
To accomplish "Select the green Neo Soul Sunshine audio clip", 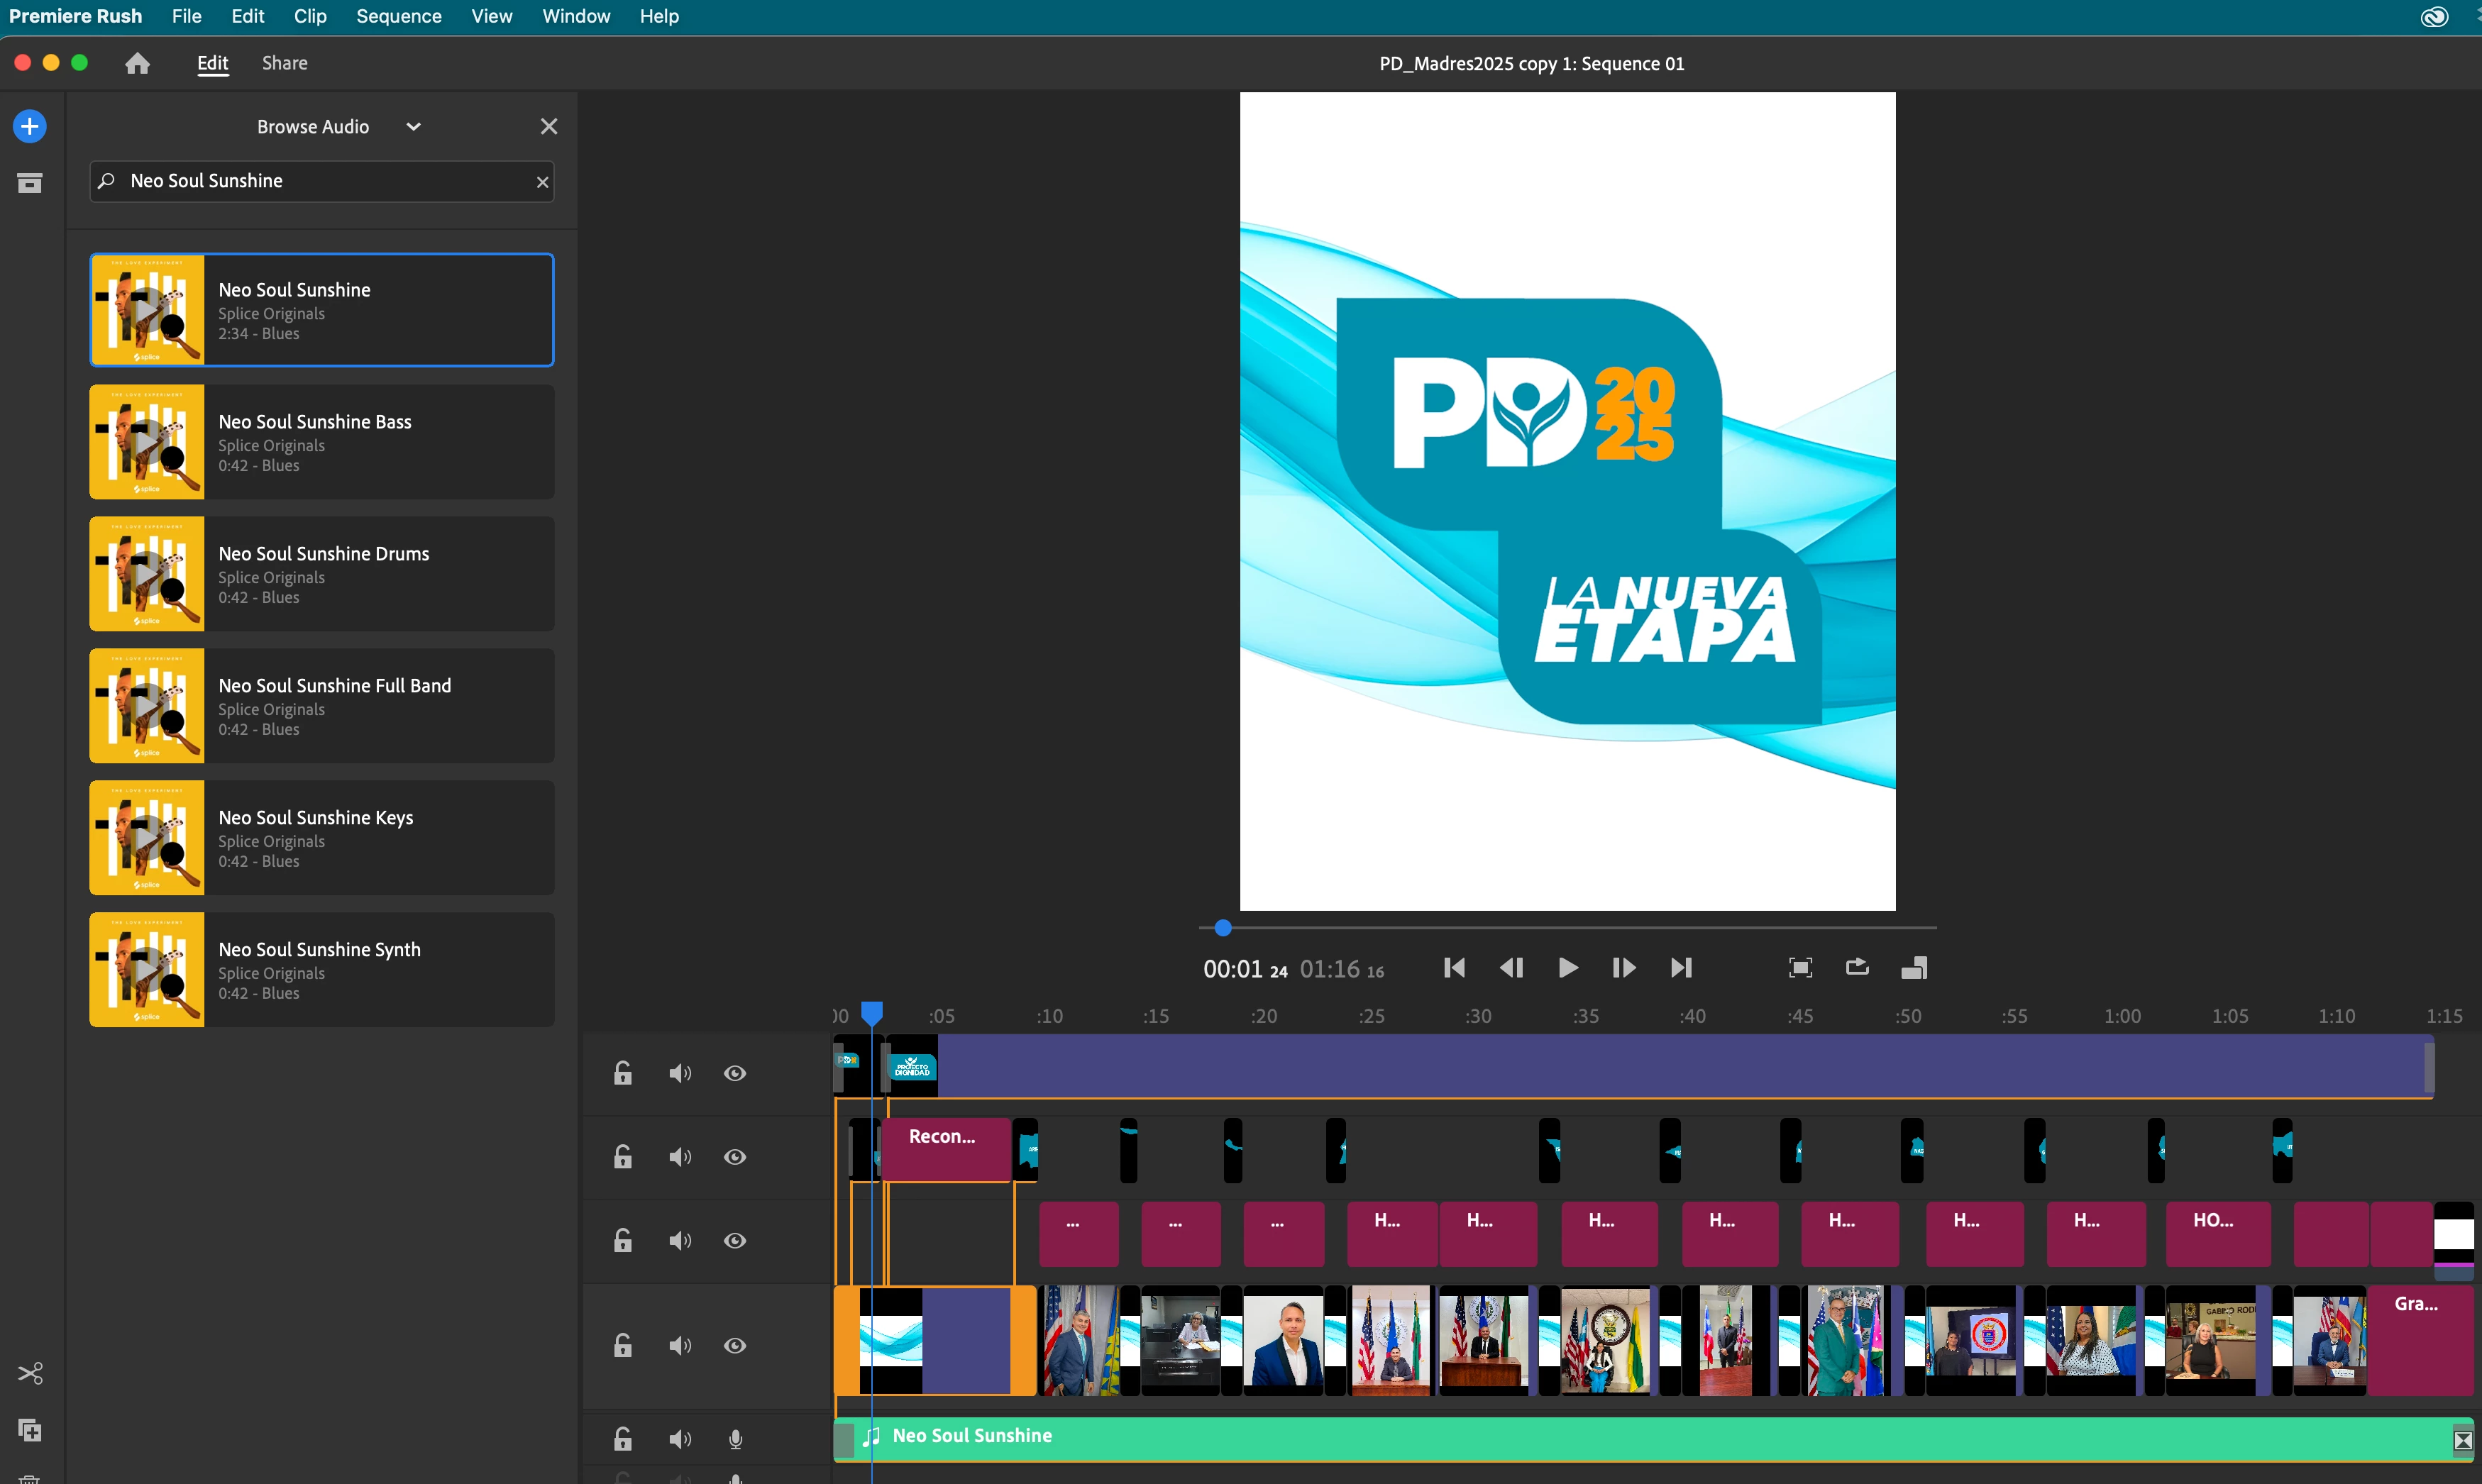I will 1500,1437.
